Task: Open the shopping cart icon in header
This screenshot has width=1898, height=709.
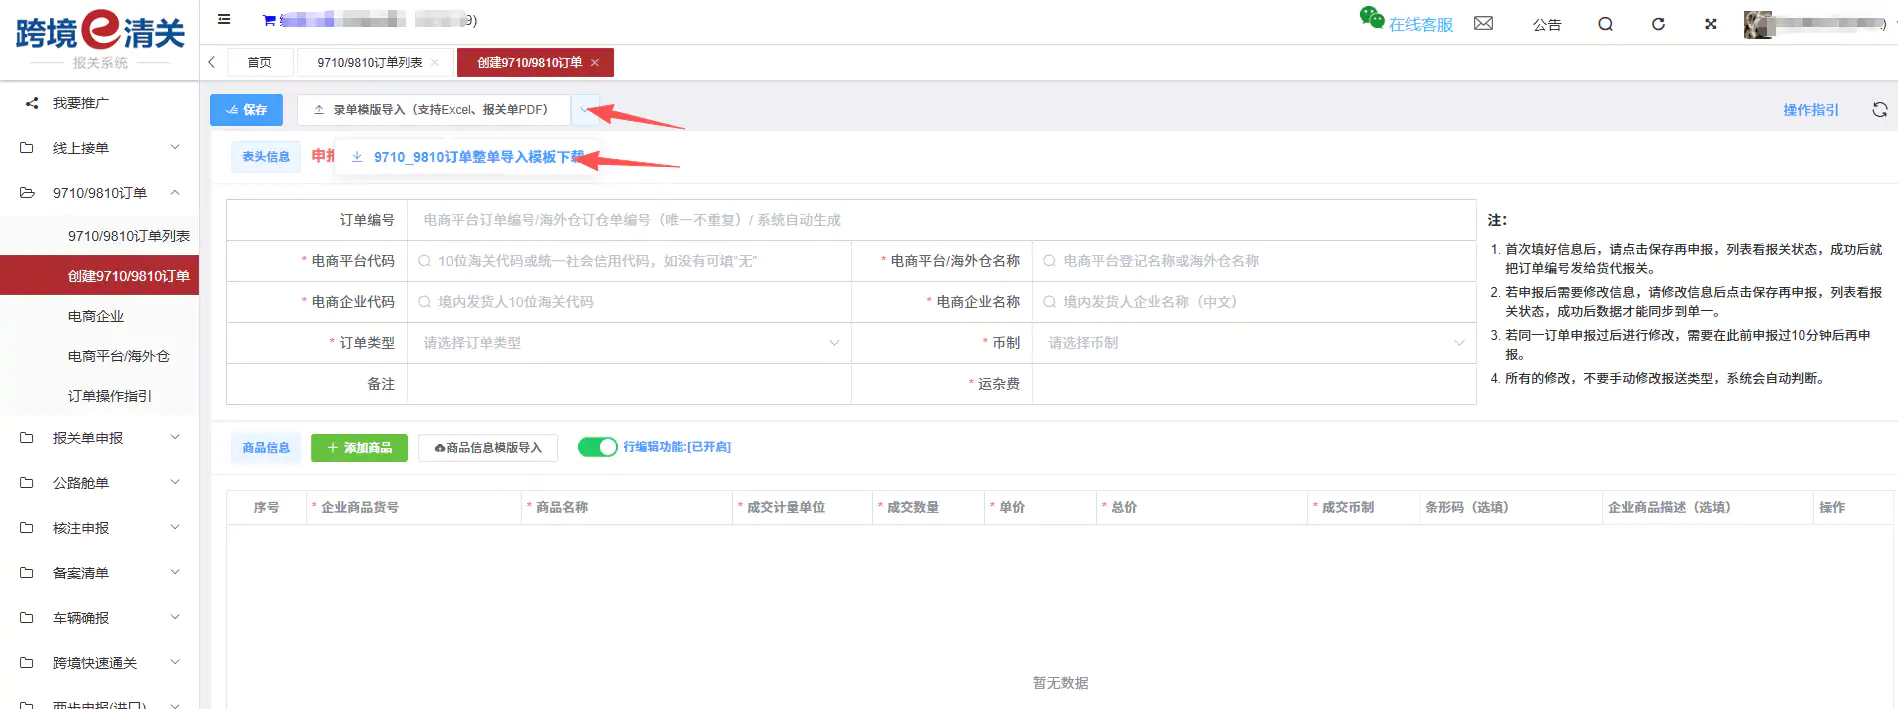Action: (x=269, y=20)
